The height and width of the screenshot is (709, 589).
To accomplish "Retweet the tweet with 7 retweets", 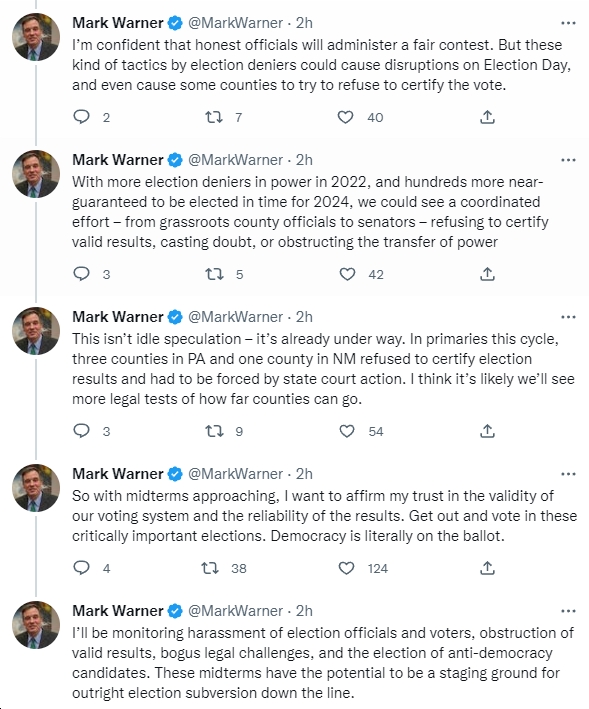I will point(213,118).
